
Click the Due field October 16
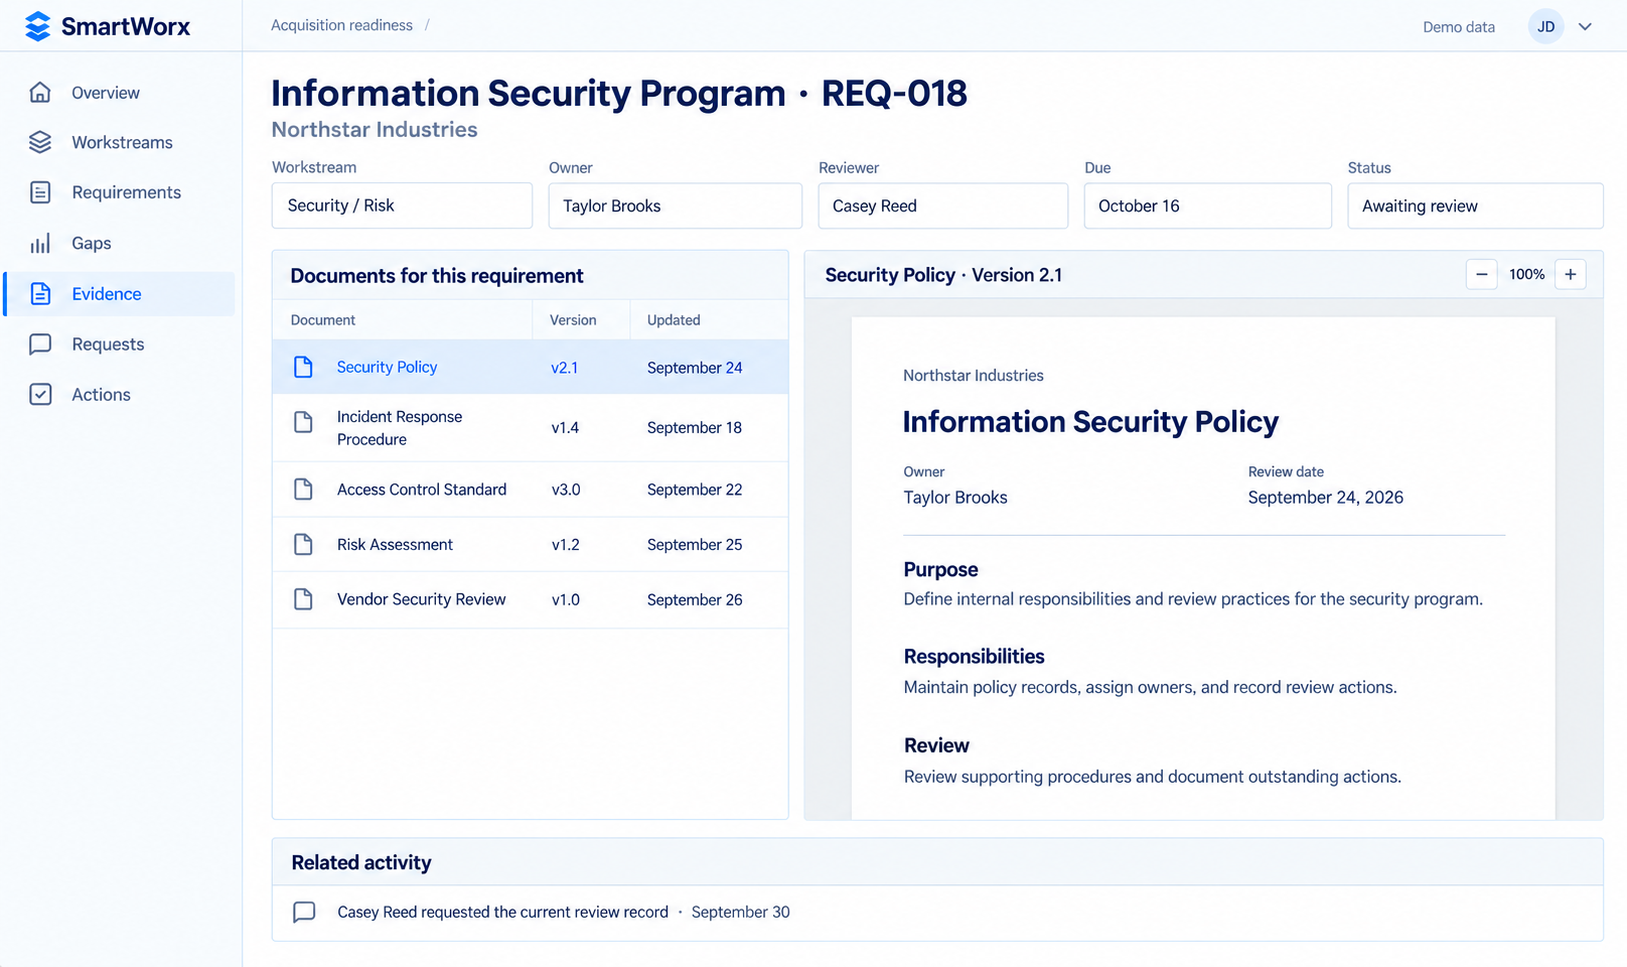[1208, 205]
